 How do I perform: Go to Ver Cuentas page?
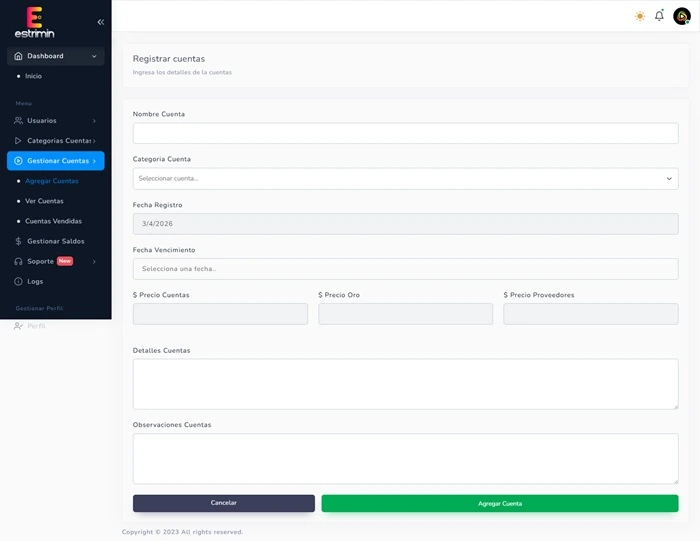click(x=44, y=201)
